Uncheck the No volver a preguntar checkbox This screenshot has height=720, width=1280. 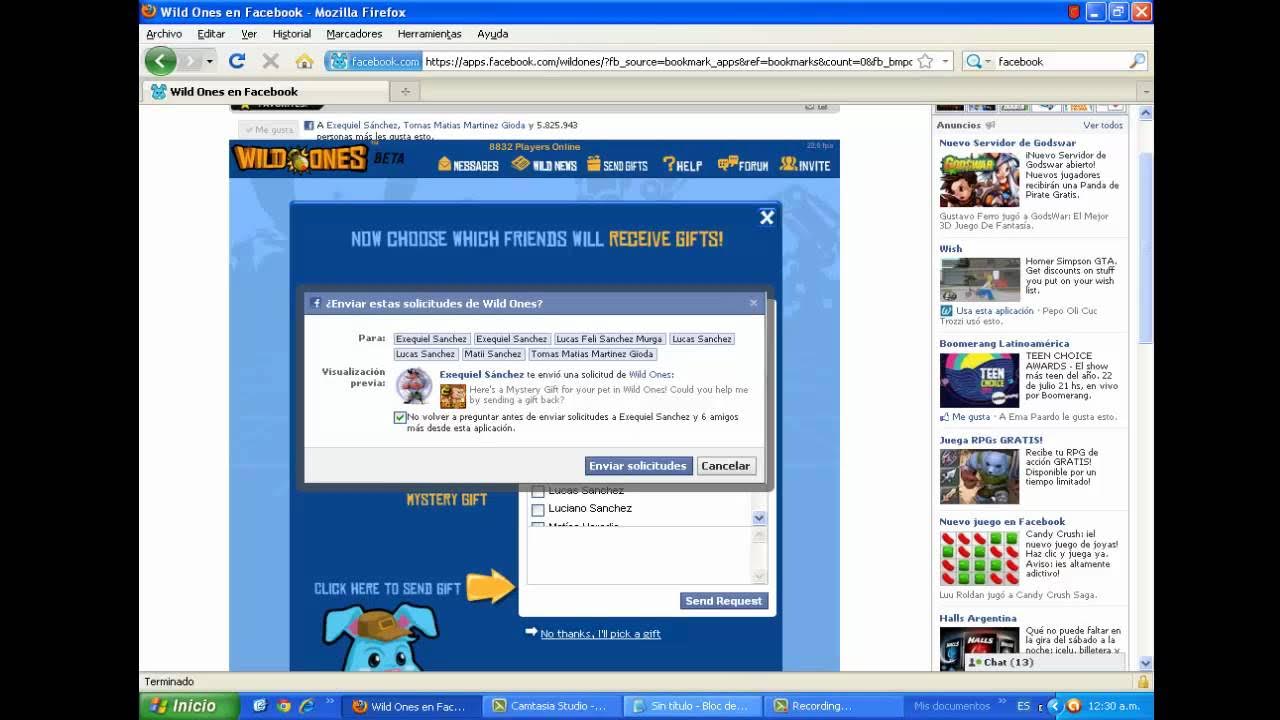(x=400, y=417)
